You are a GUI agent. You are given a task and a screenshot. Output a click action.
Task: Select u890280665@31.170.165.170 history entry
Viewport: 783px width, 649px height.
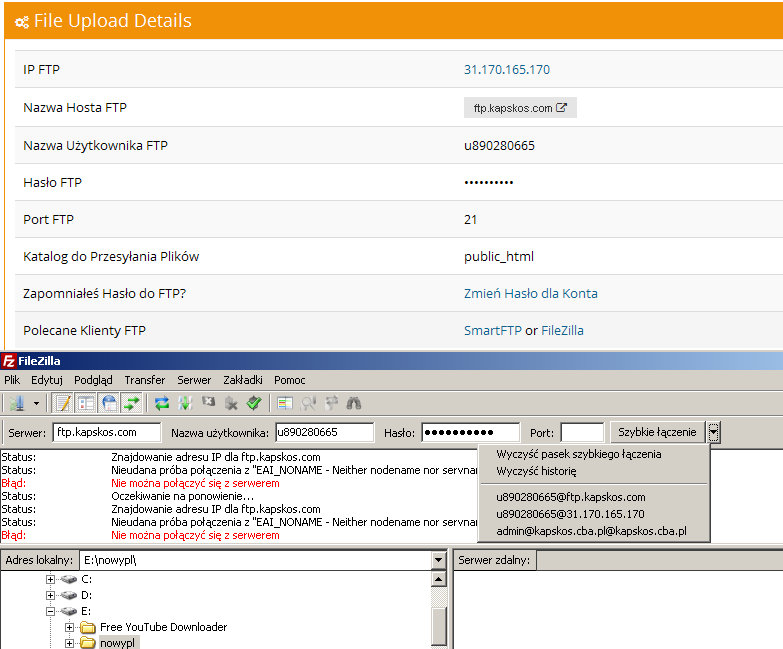point(570,514)
